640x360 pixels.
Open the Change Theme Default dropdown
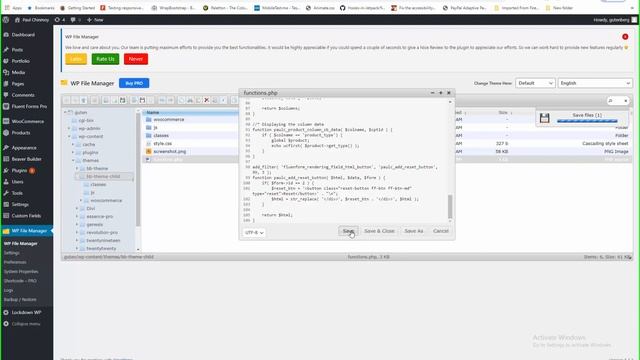[x=535, y=83]
